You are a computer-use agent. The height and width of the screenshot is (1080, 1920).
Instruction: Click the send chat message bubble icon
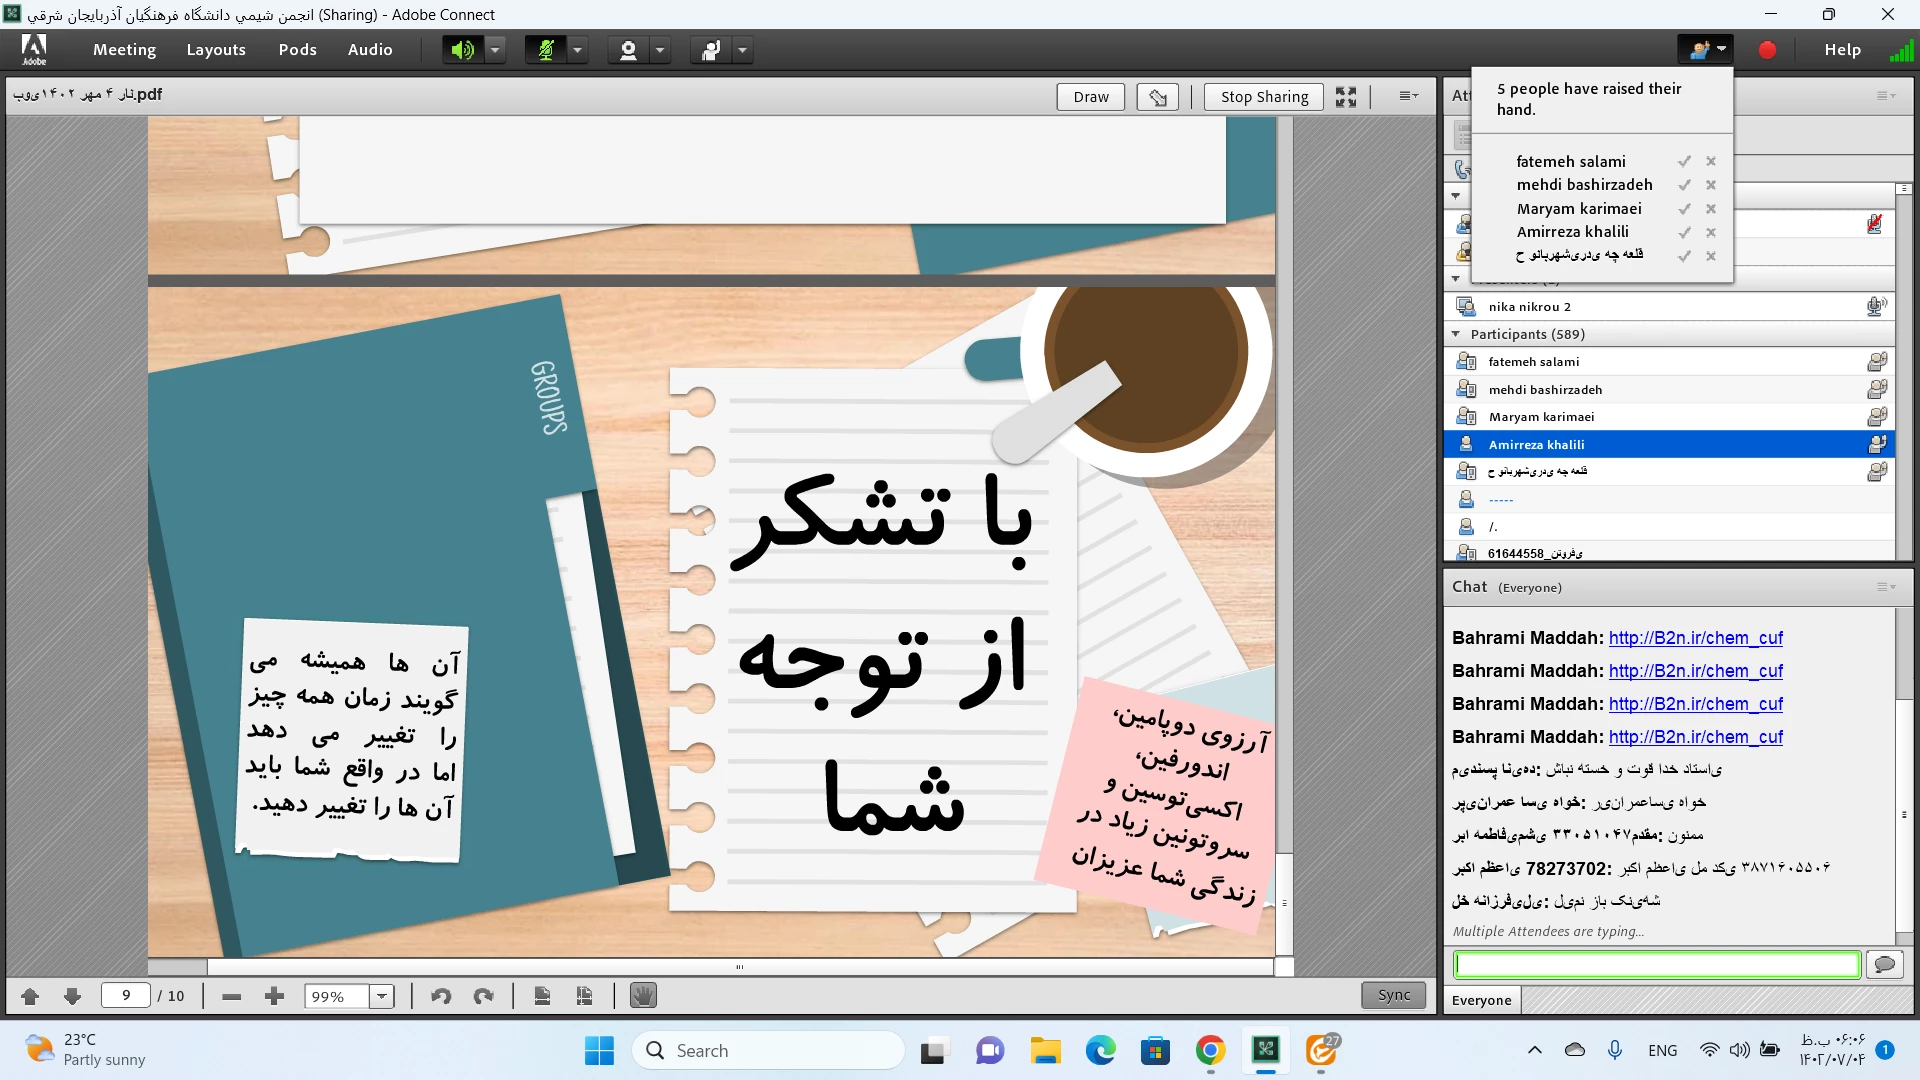click(1884, 964)
